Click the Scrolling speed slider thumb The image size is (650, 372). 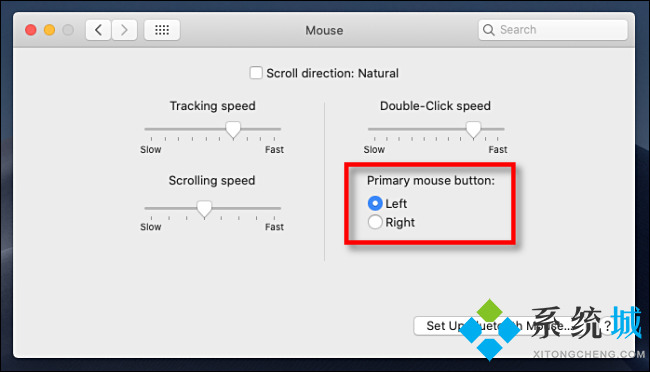204,209
